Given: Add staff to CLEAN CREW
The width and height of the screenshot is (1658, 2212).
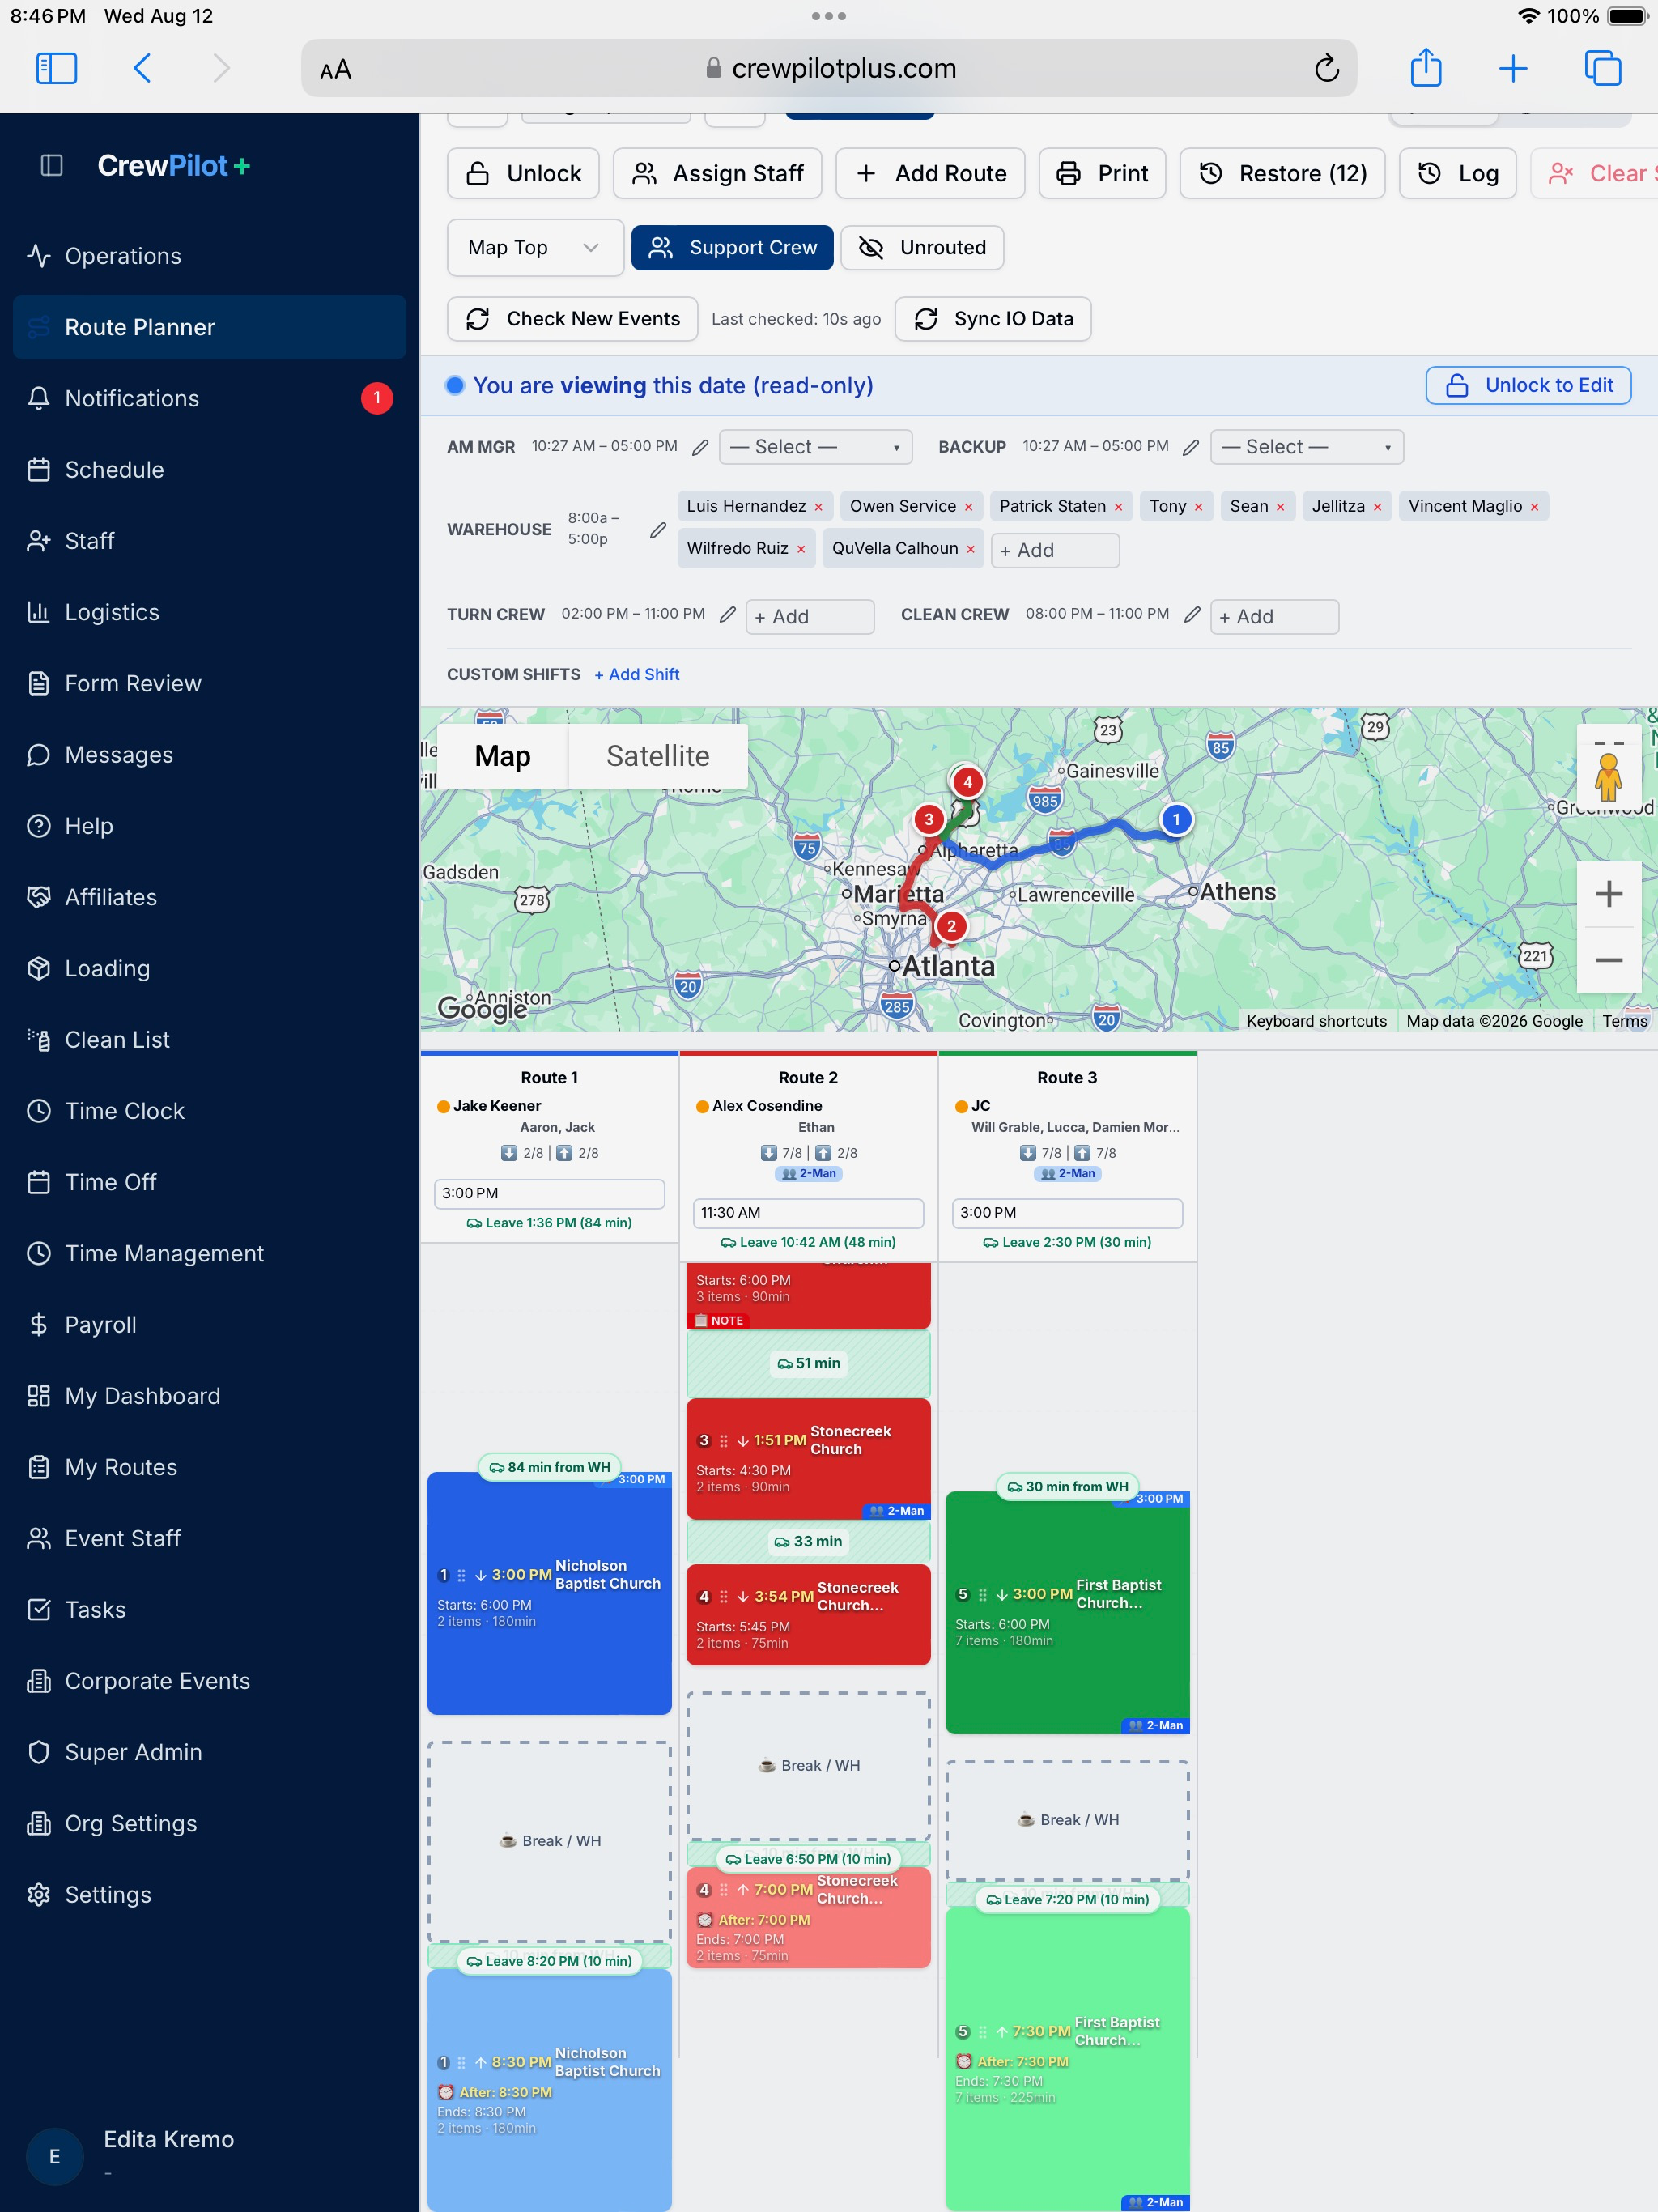Looking at the screenshot, I should click(1274, 617).
